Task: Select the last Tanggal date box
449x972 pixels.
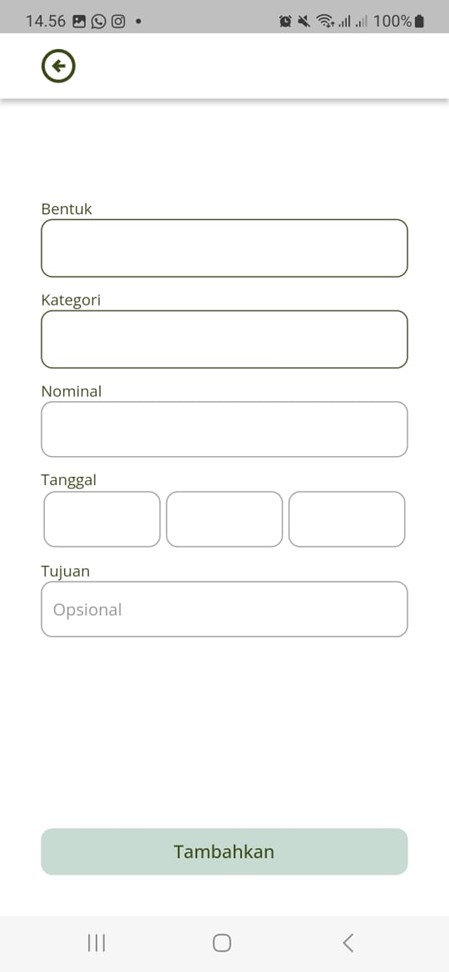Action: 347,519
